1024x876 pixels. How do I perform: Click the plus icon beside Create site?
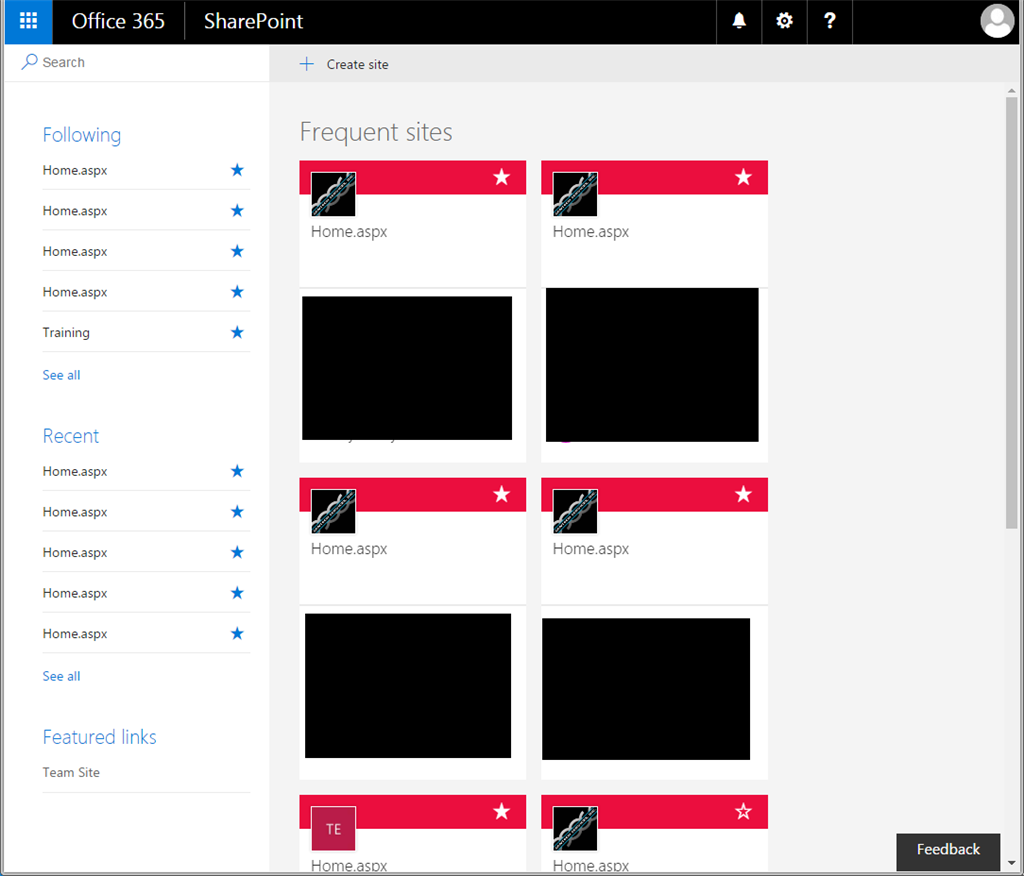click(x=306, y=64)
